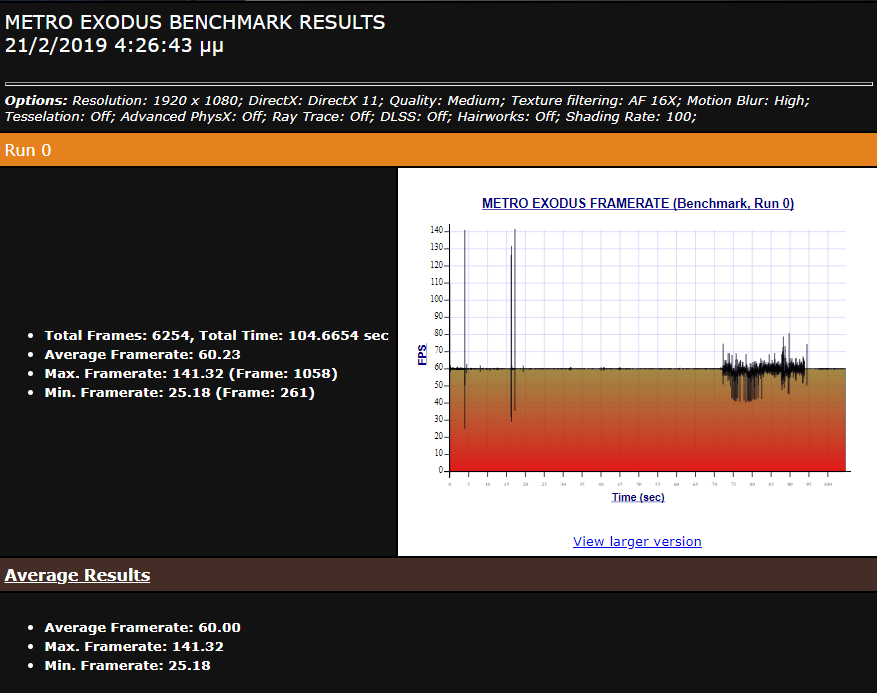Click Average Framerate: 60.00 line

pos(143,628)
